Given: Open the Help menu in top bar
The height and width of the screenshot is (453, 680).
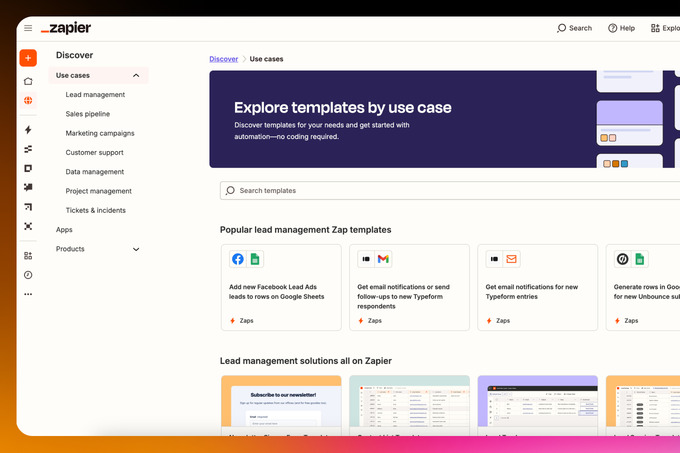Looking at the screenshot, I should [x=621, y=28].
